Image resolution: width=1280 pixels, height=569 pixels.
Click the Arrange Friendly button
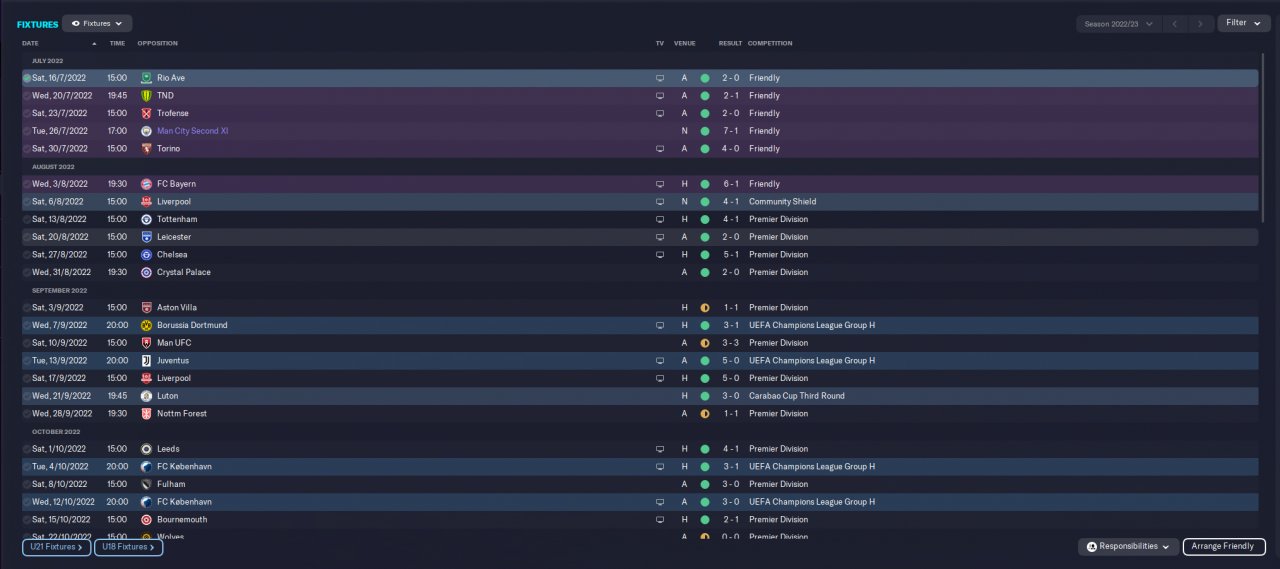[1224, 547]
